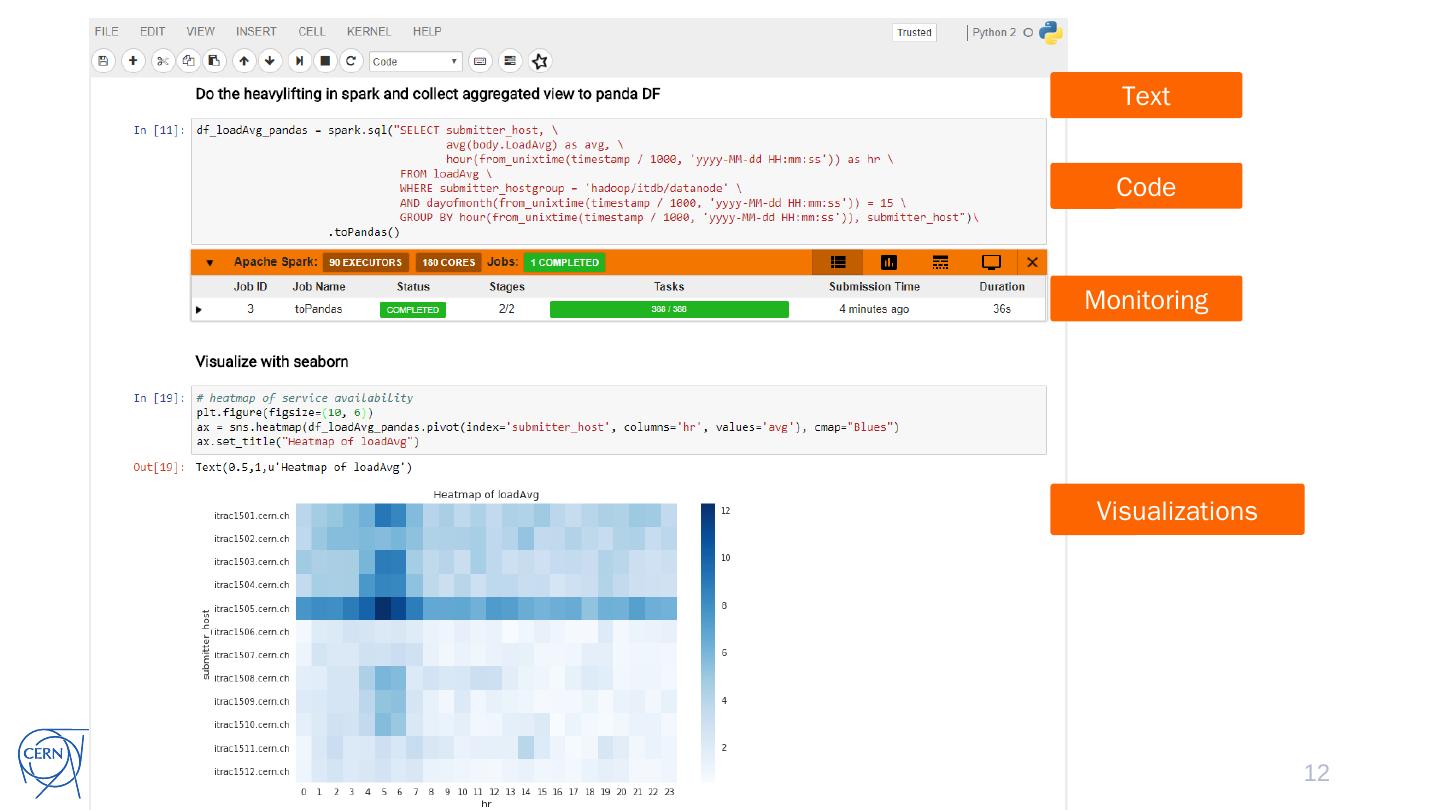This screenshot has width=1440, height=810.
Task: Open the VIEW menu
Action: point(200,32)
